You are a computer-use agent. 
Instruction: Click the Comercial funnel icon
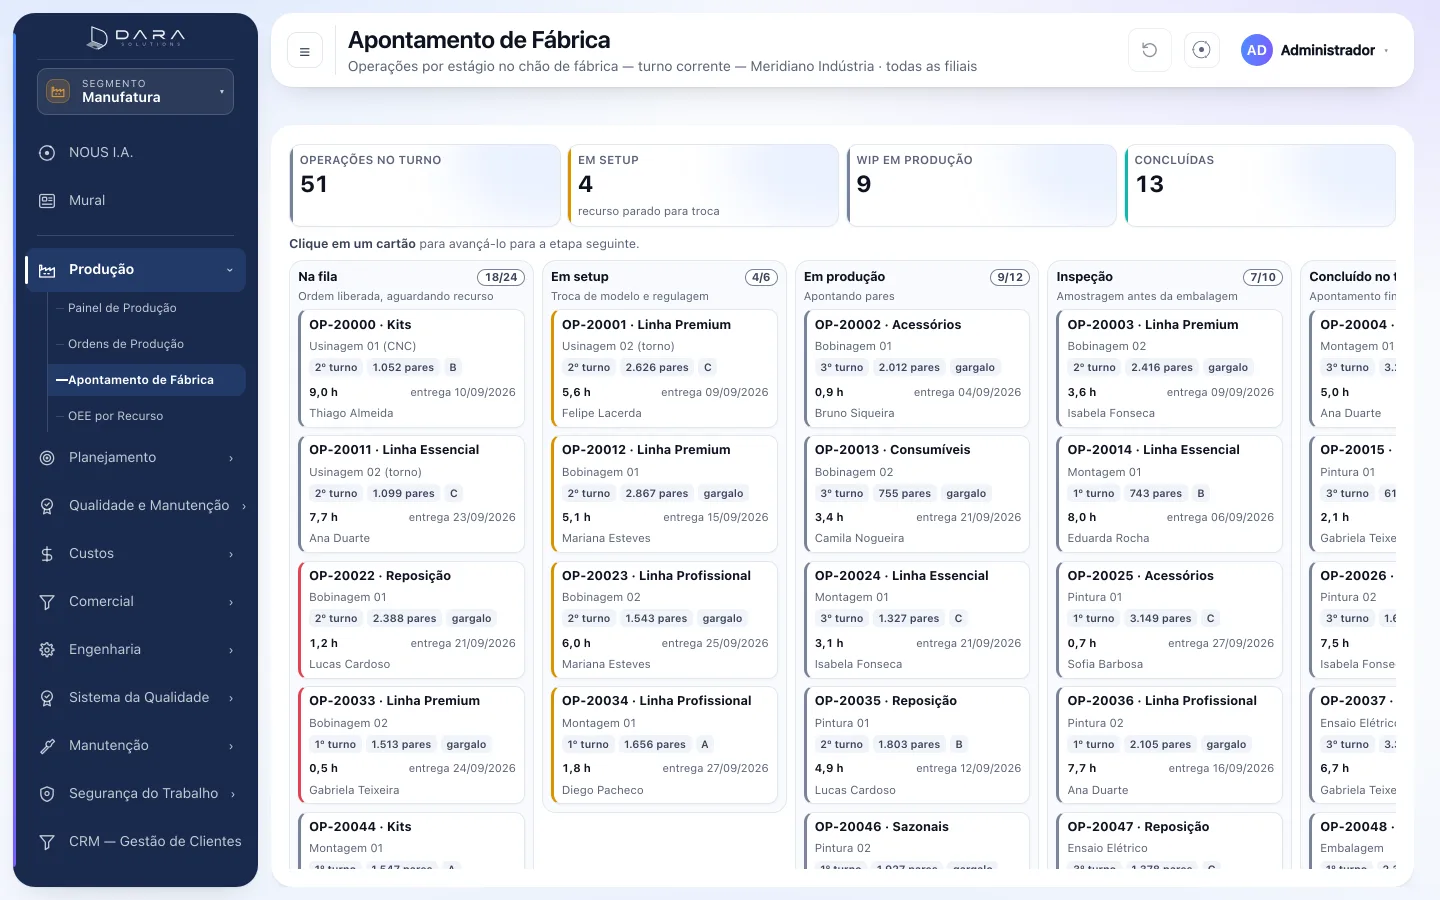tap(47, 602)
